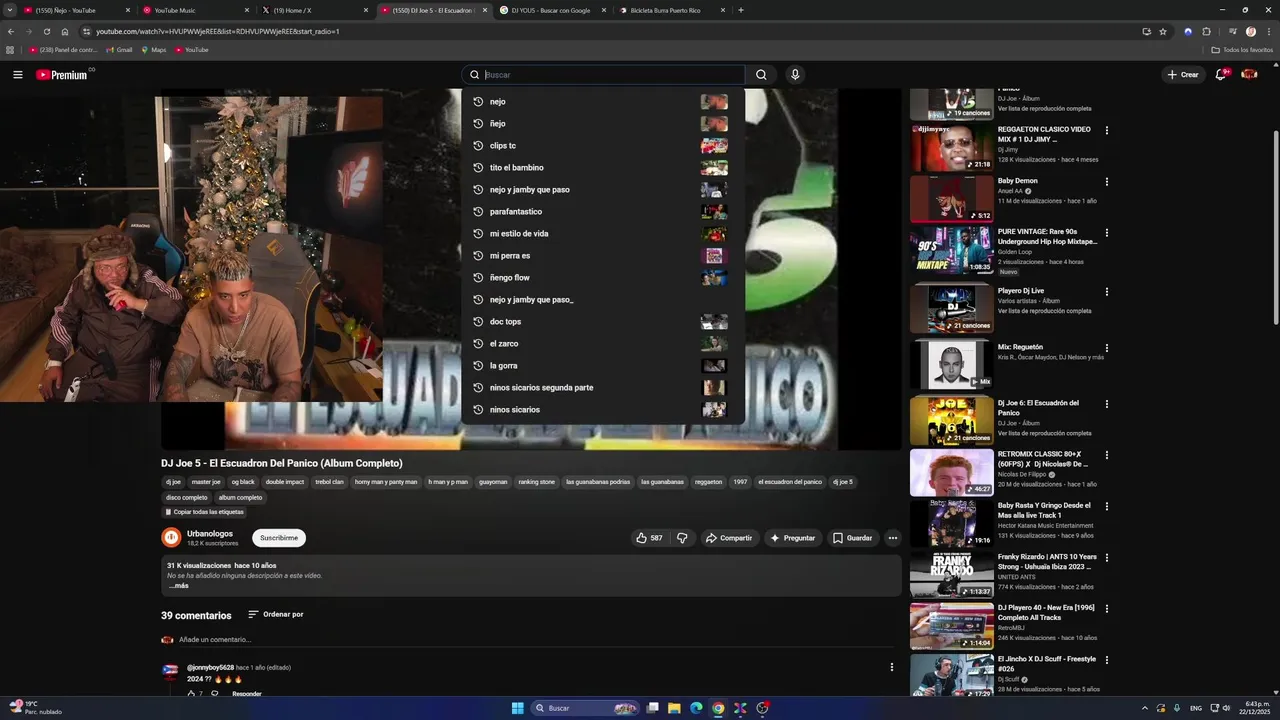Screen dimensions: 1280x720
Task: Open the Urbanologos channel name link
Action: 210,534
